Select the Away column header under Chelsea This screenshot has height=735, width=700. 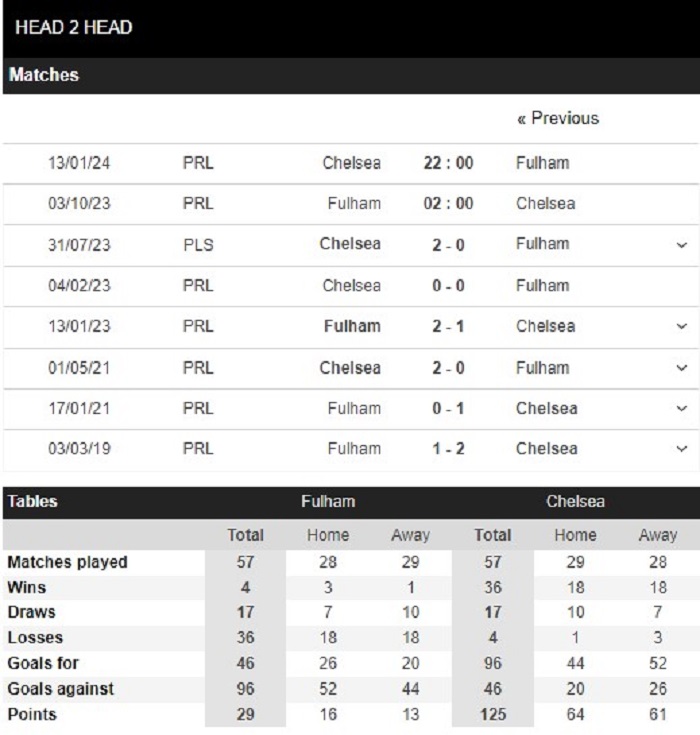(658, 536)
